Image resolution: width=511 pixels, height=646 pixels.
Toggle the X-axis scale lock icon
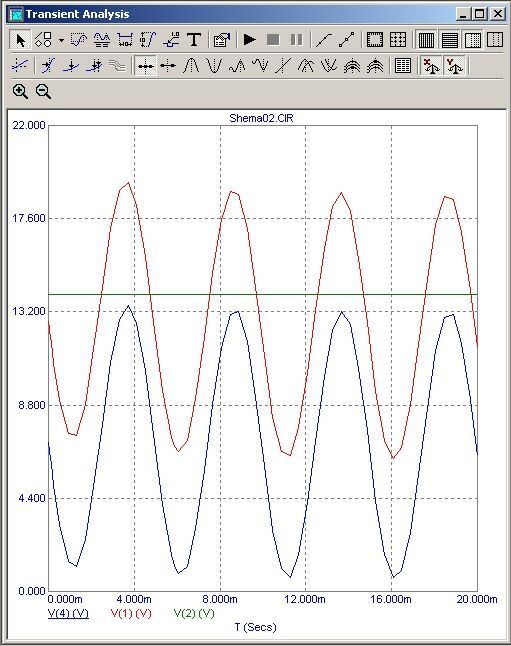pos(431,66)
